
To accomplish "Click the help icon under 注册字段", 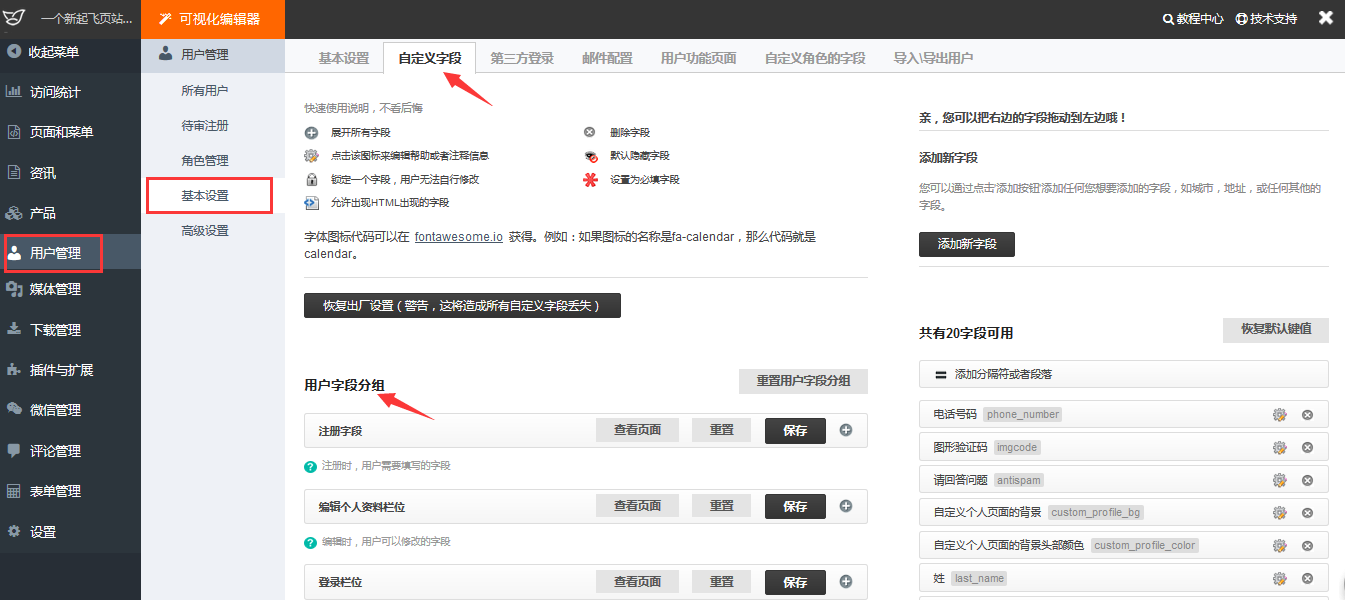I will click(311, 466).
